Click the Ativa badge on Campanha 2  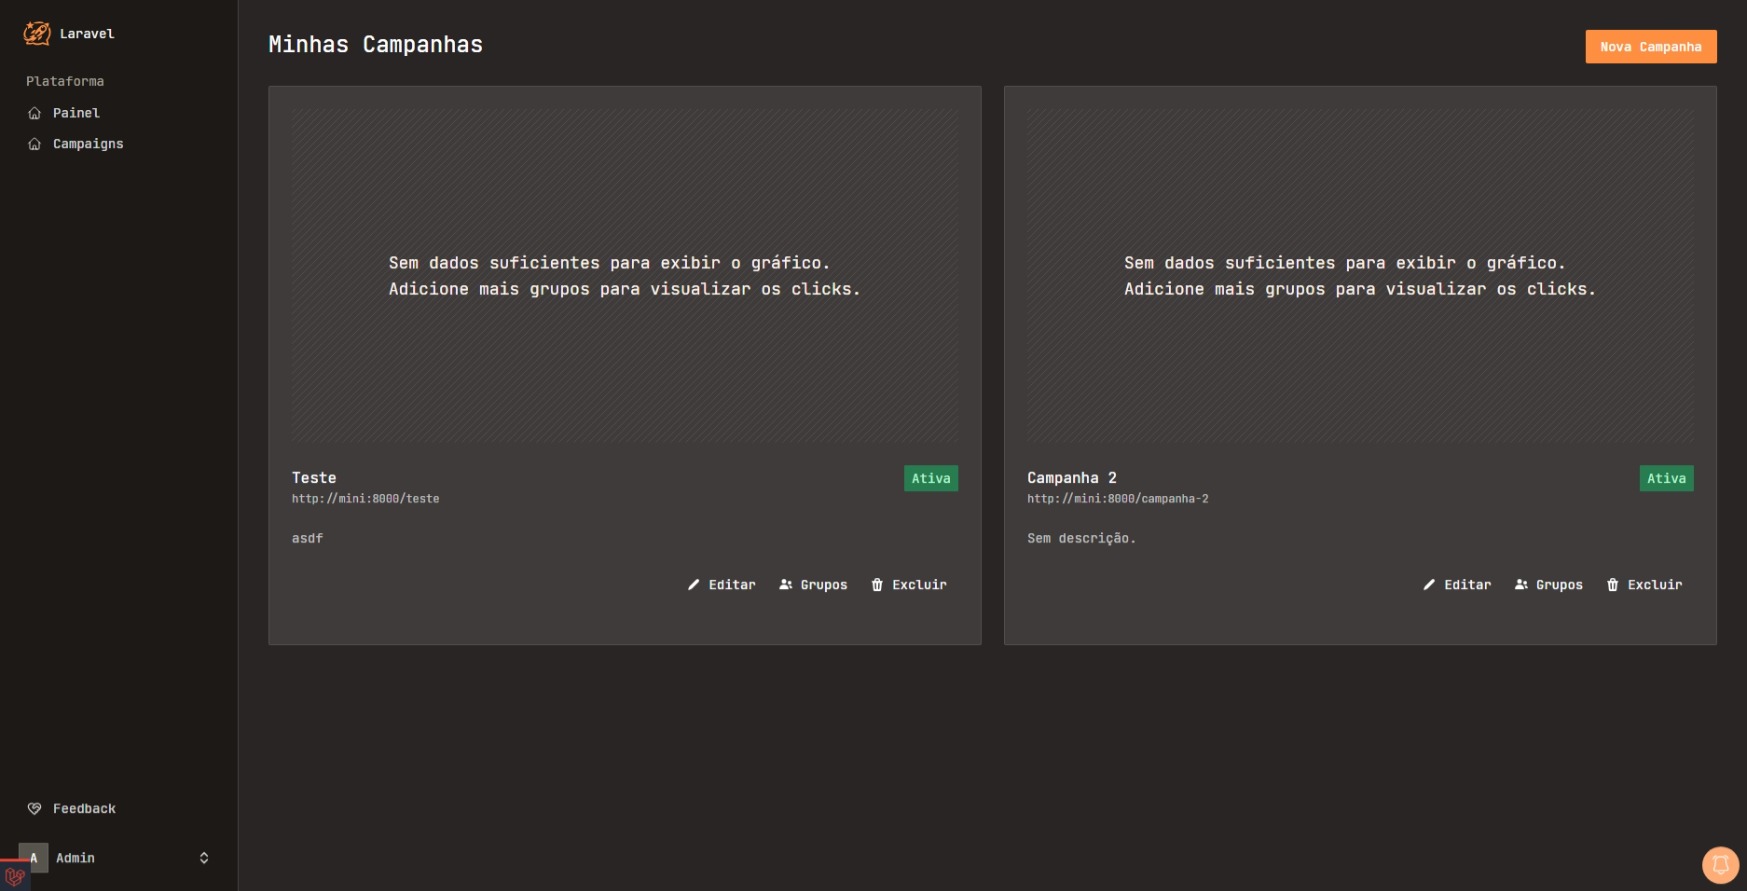(x=1666, y=479)
